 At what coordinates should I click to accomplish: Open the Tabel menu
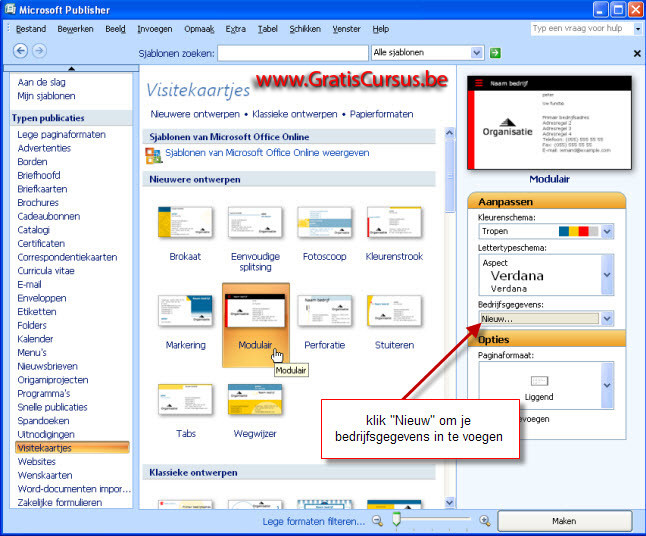pos(268,29)
